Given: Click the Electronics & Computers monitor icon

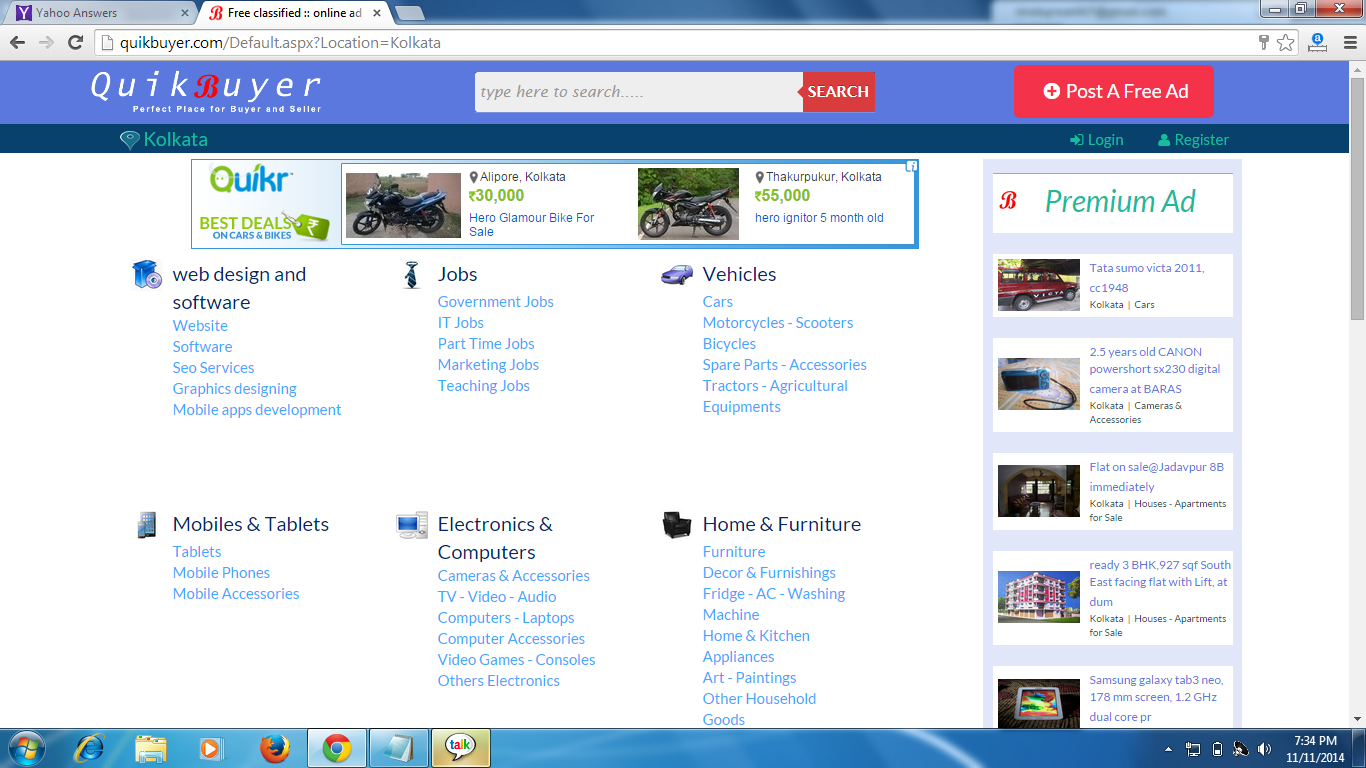Looking at the screenshot, I should pyautogui.click(x=412, y=525).
